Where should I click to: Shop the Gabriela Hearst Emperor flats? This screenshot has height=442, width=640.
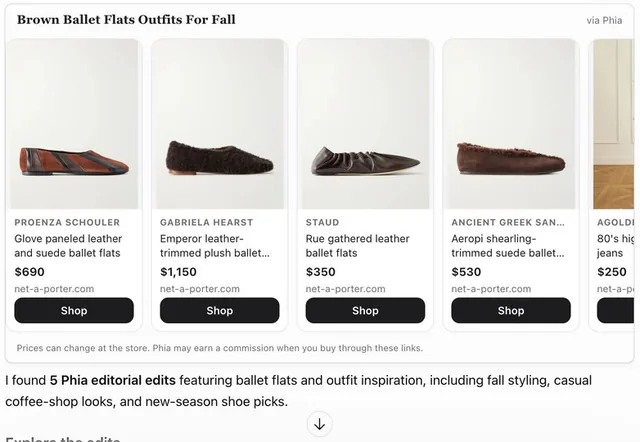pyautogui.click(x=220, y=311)
